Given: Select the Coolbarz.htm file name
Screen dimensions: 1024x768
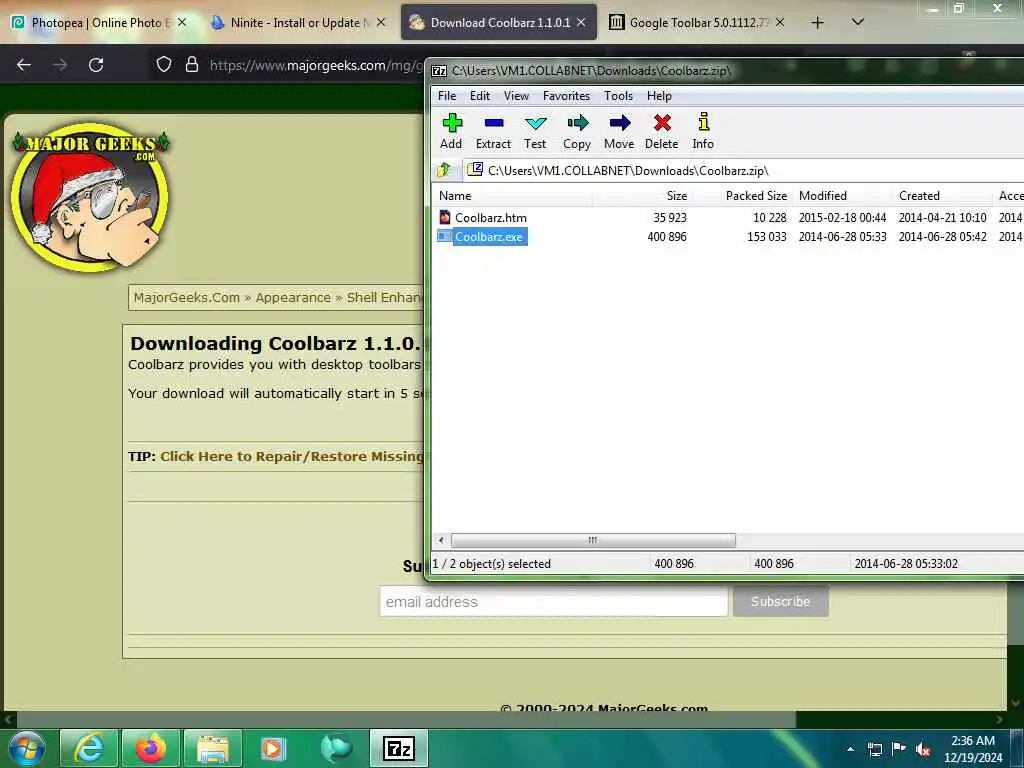Looking at the screenshot, I should click(x=490, y=217).
